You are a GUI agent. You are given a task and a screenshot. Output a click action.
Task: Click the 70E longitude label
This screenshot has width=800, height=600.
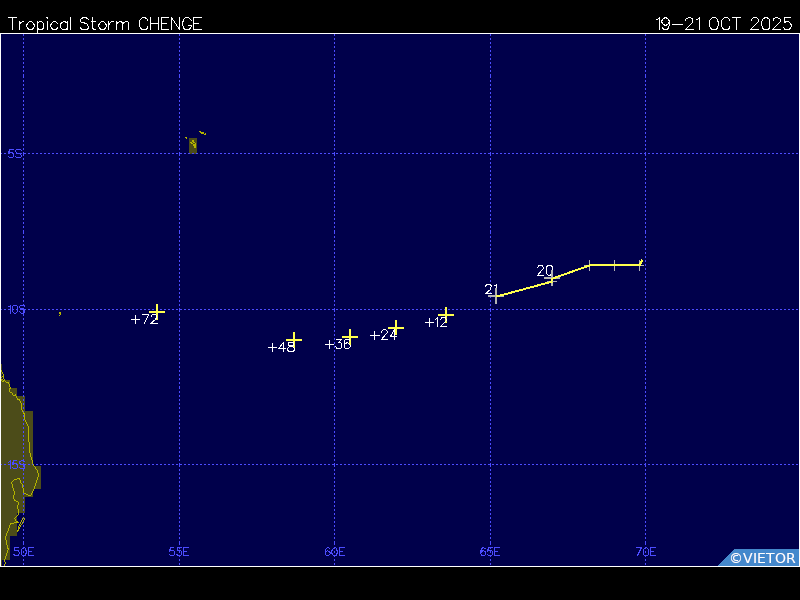tap(645, 552)
